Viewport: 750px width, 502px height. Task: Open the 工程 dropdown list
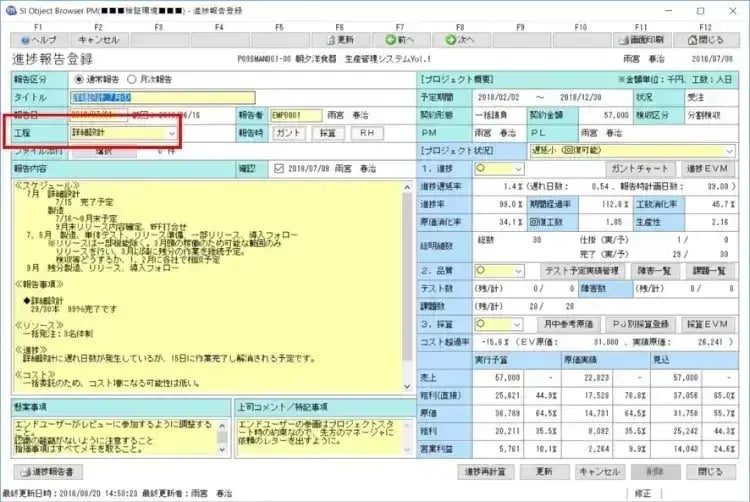point(172,132)
